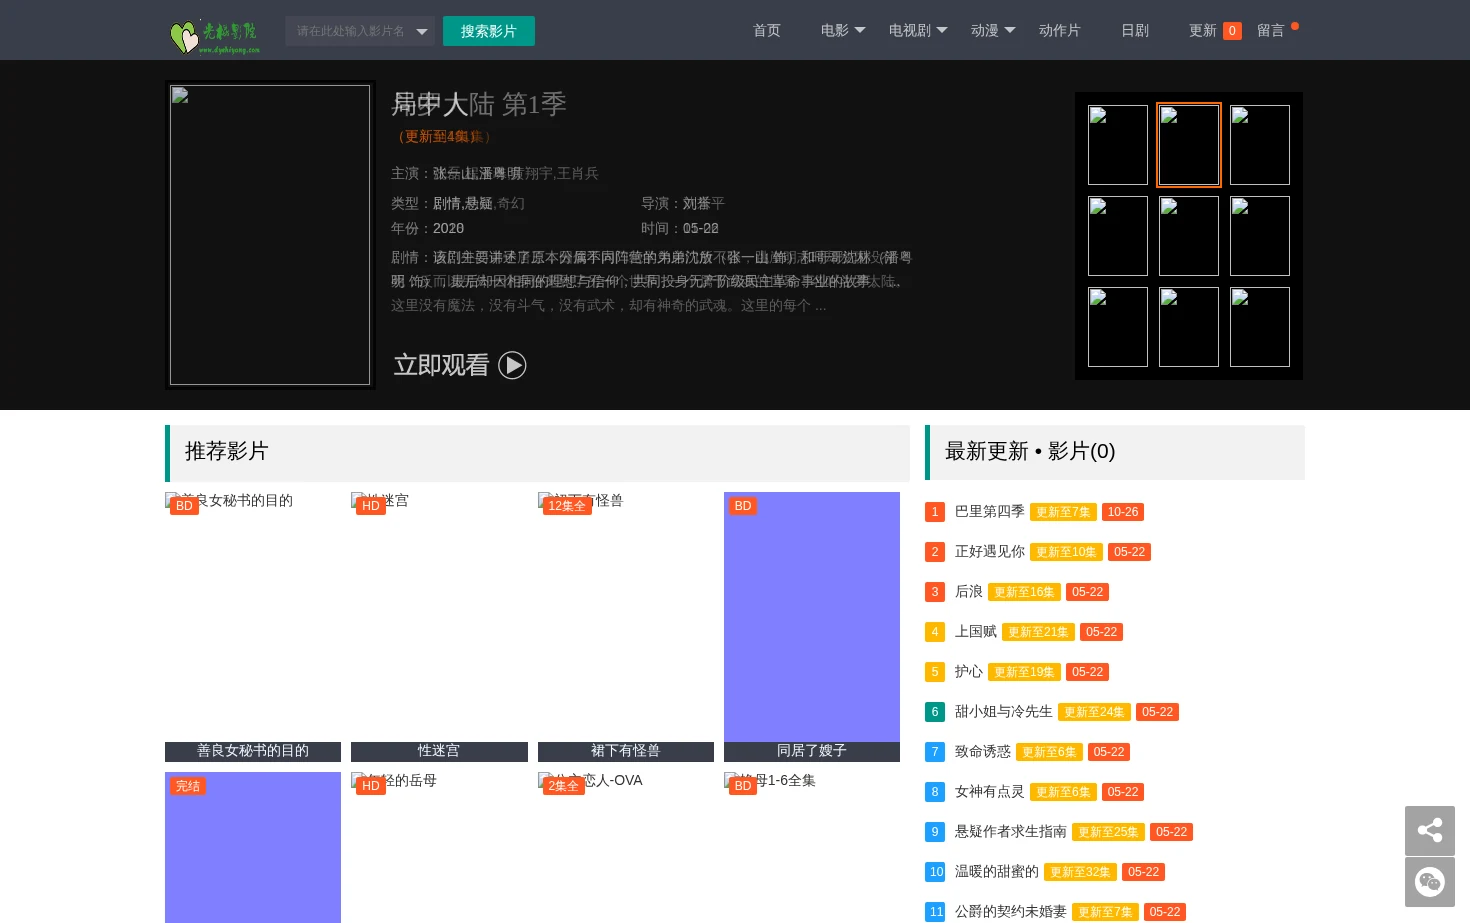Screen dimensions: 1470x923
Task: Open the 更新 navigation item
Action: coord(1203,30)
